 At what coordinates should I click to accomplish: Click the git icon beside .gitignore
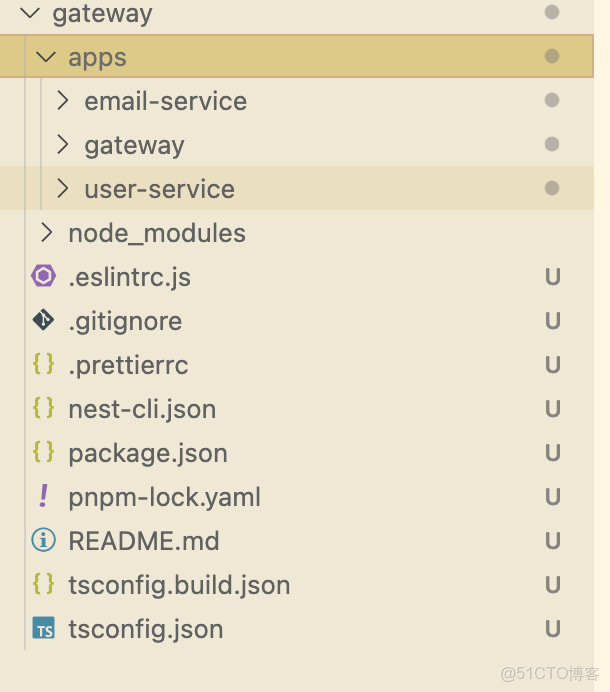pyautogui.click(x=43, y=321)
